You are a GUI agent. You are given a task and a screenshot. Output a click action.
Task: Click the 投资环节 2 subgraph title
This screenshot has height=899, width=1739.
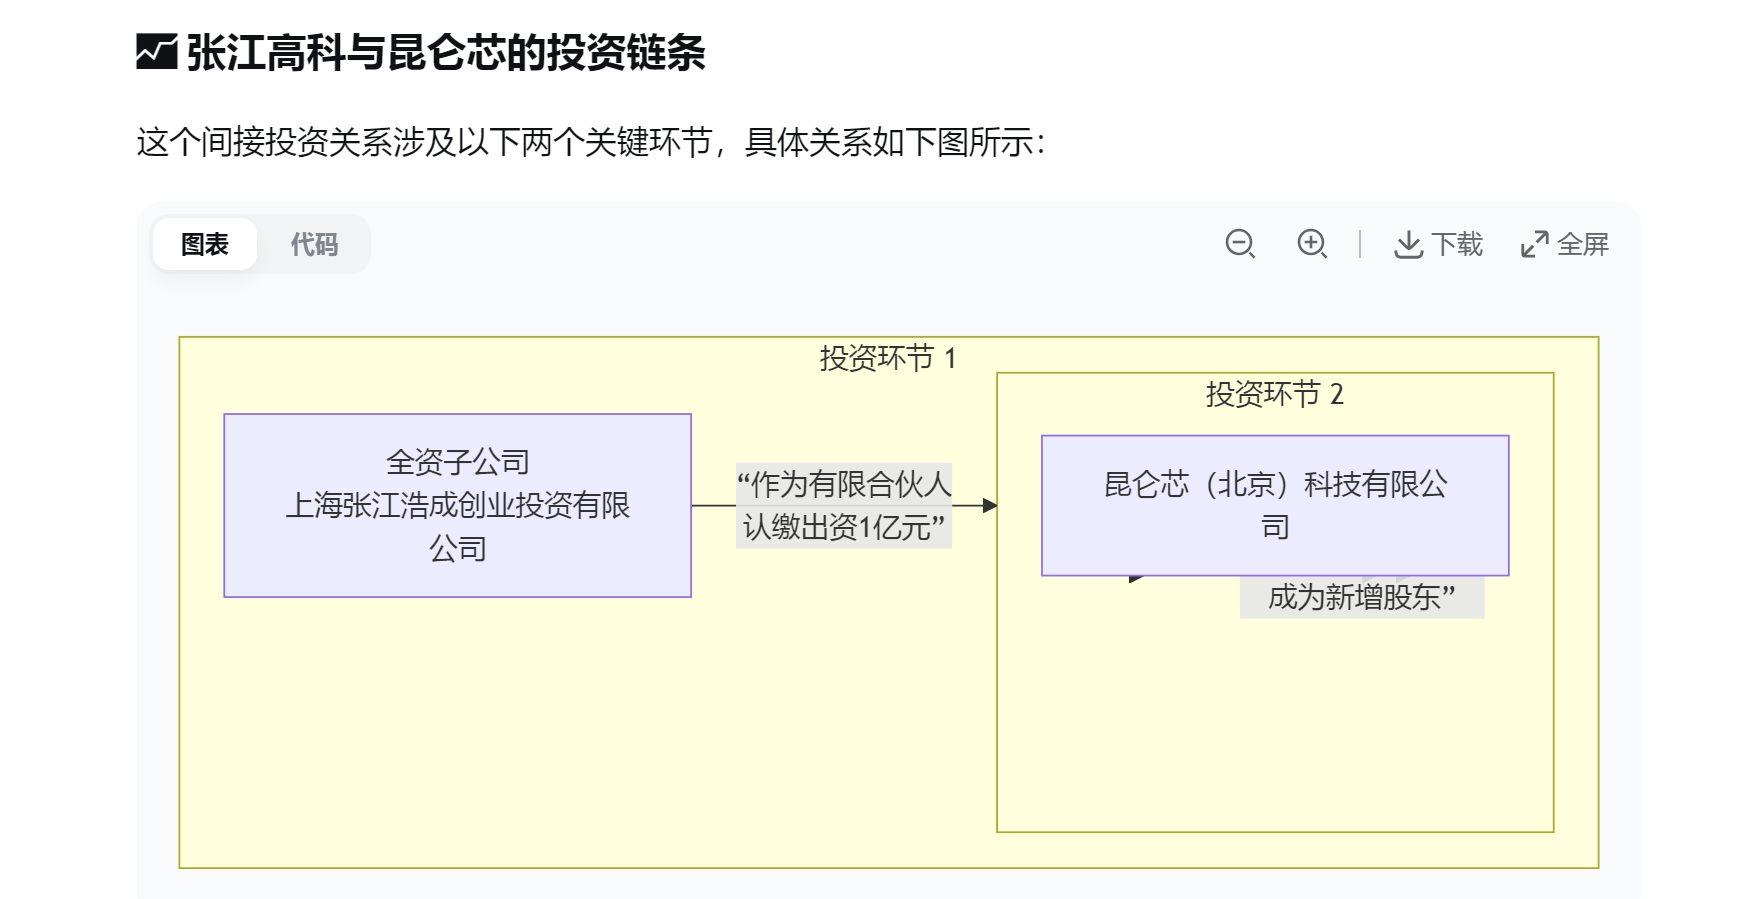tap(1274, 394)
